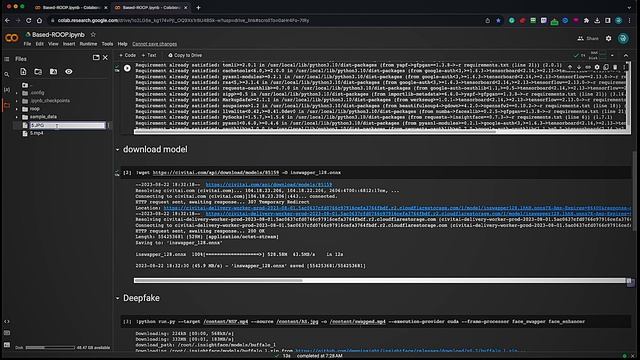Delete cell with trash icon
The image size is (640, 360).
pyautogui.click(x=615, y=67)
